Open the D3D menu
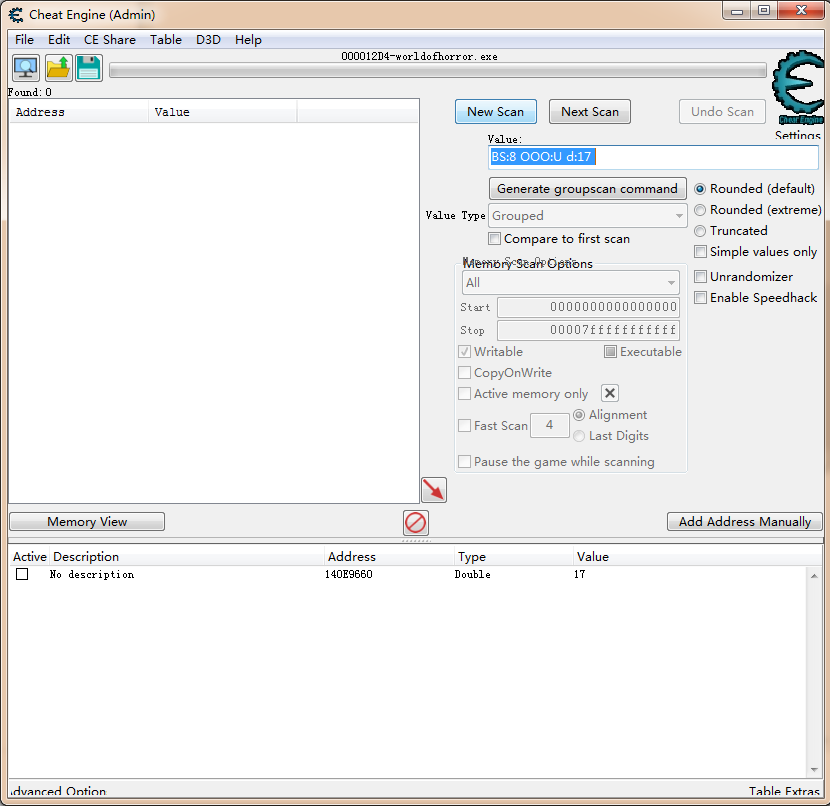The height and width of the screenshot is (806, 830). [208, 40]
